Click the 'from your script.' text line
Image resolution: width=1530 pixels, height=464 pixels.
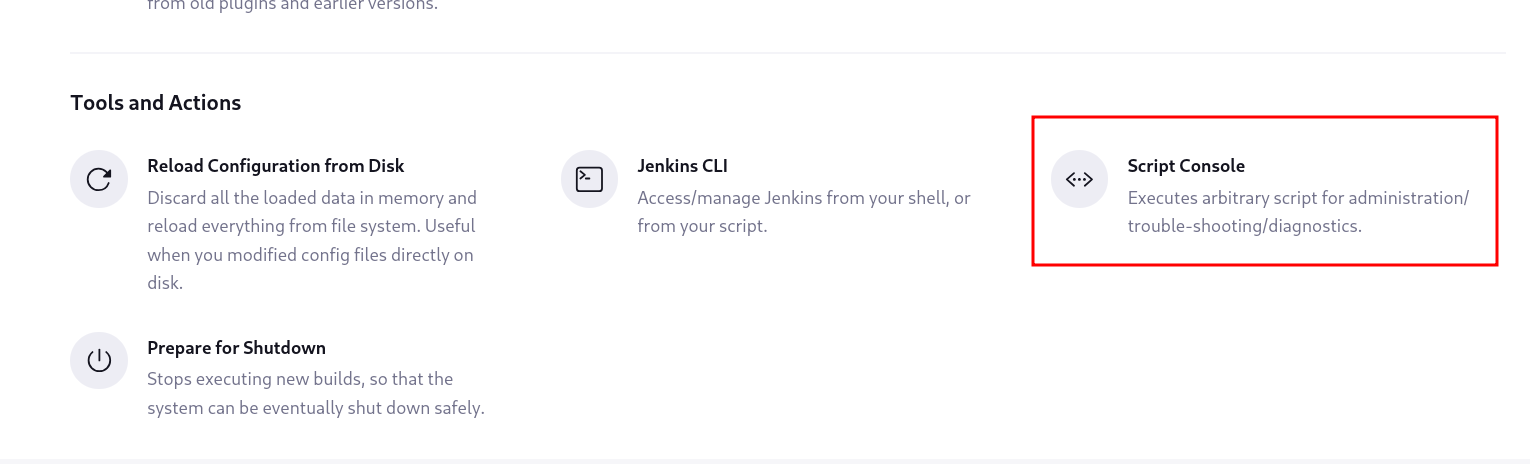tap(702, 226)
